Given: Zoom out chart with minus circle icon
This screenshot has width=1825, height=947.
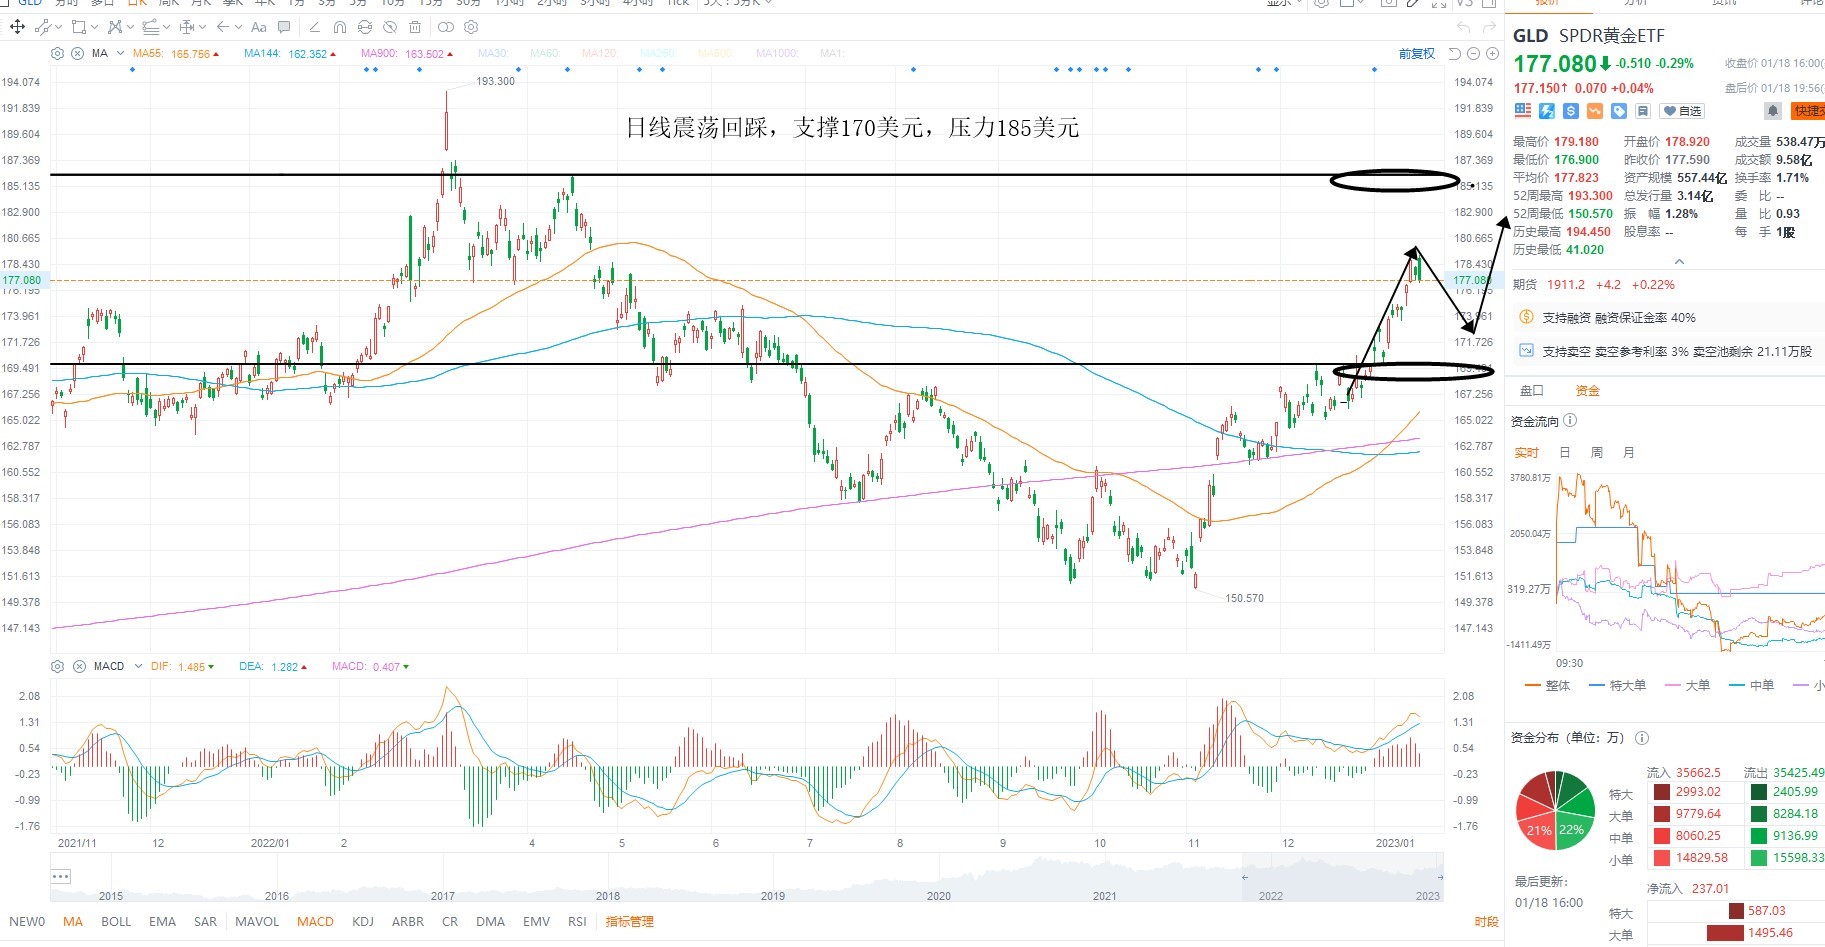Looking at the screenshot, I should point(1473,54).
